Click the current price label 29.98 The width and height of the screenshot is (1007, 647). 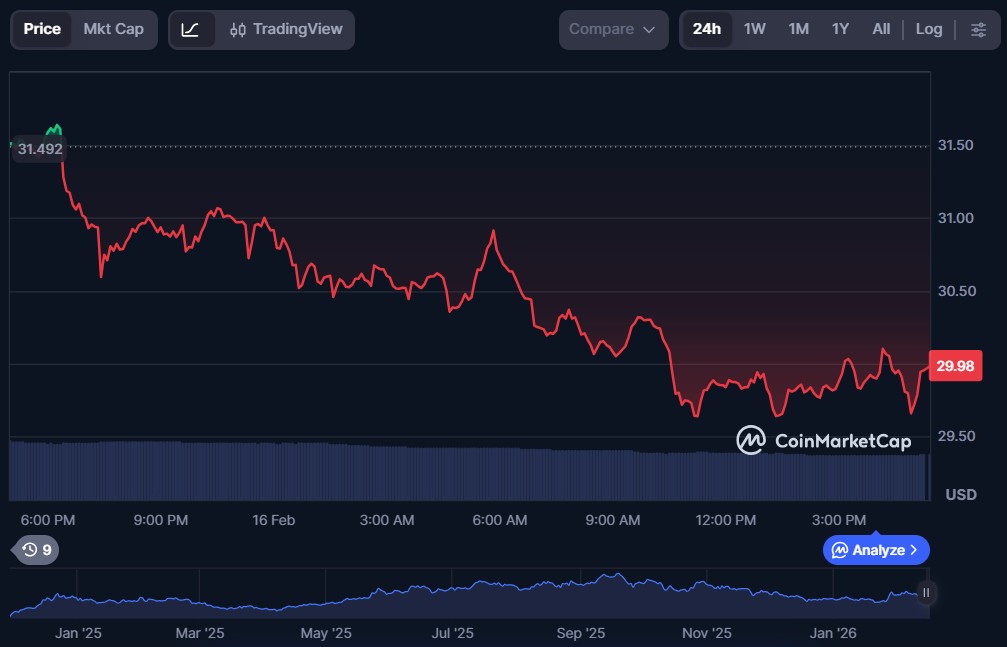click(956, 366)
